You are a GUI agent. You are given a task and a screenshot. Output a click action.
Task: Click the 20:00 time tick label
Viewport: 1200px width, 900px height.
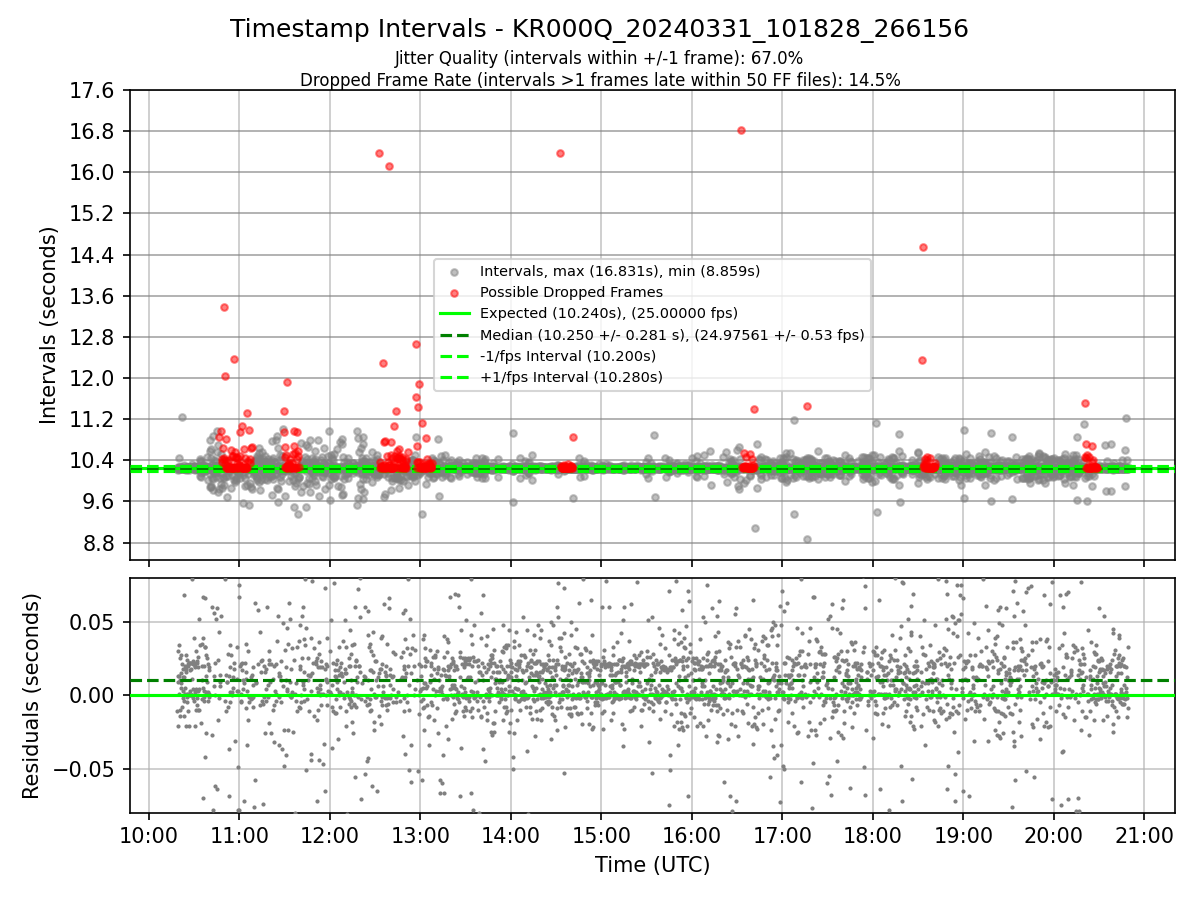1054,835
